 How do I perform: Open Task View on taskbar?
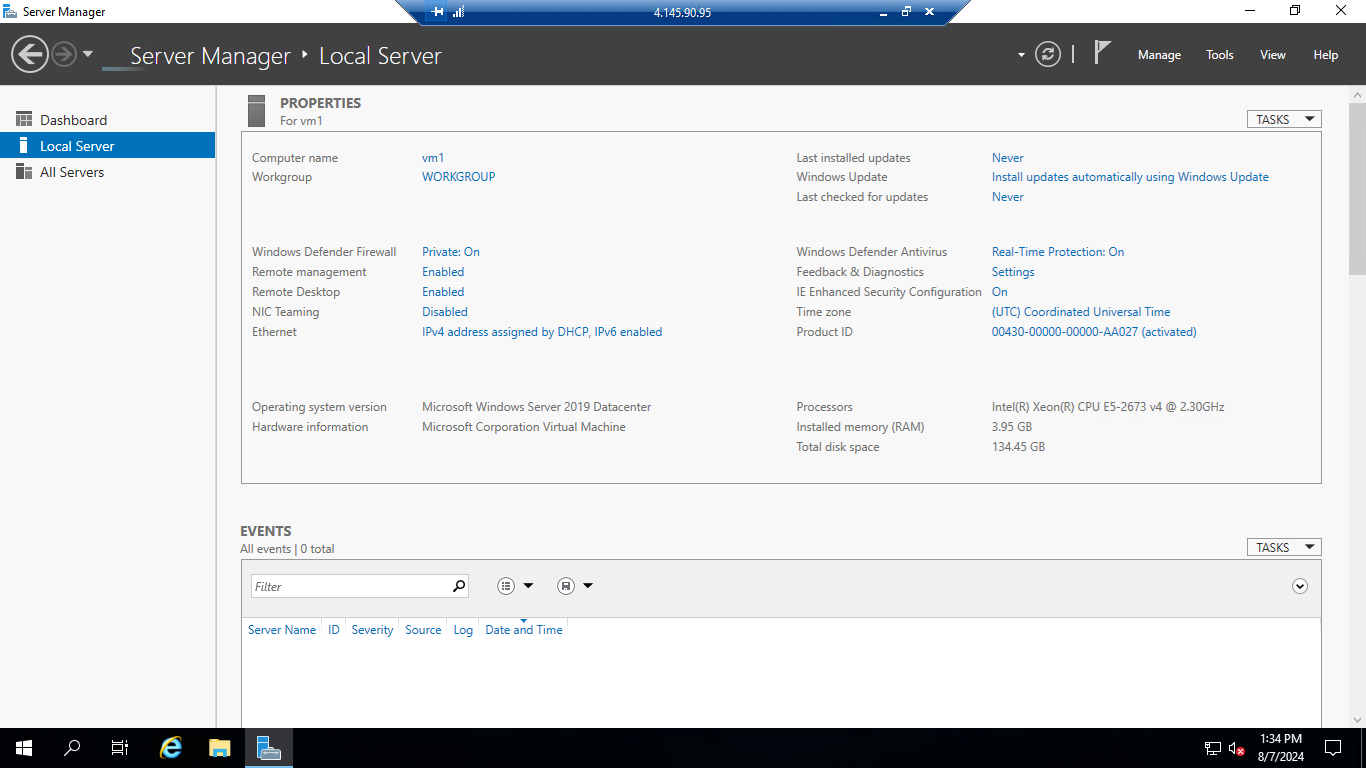[x=120, y=748]
